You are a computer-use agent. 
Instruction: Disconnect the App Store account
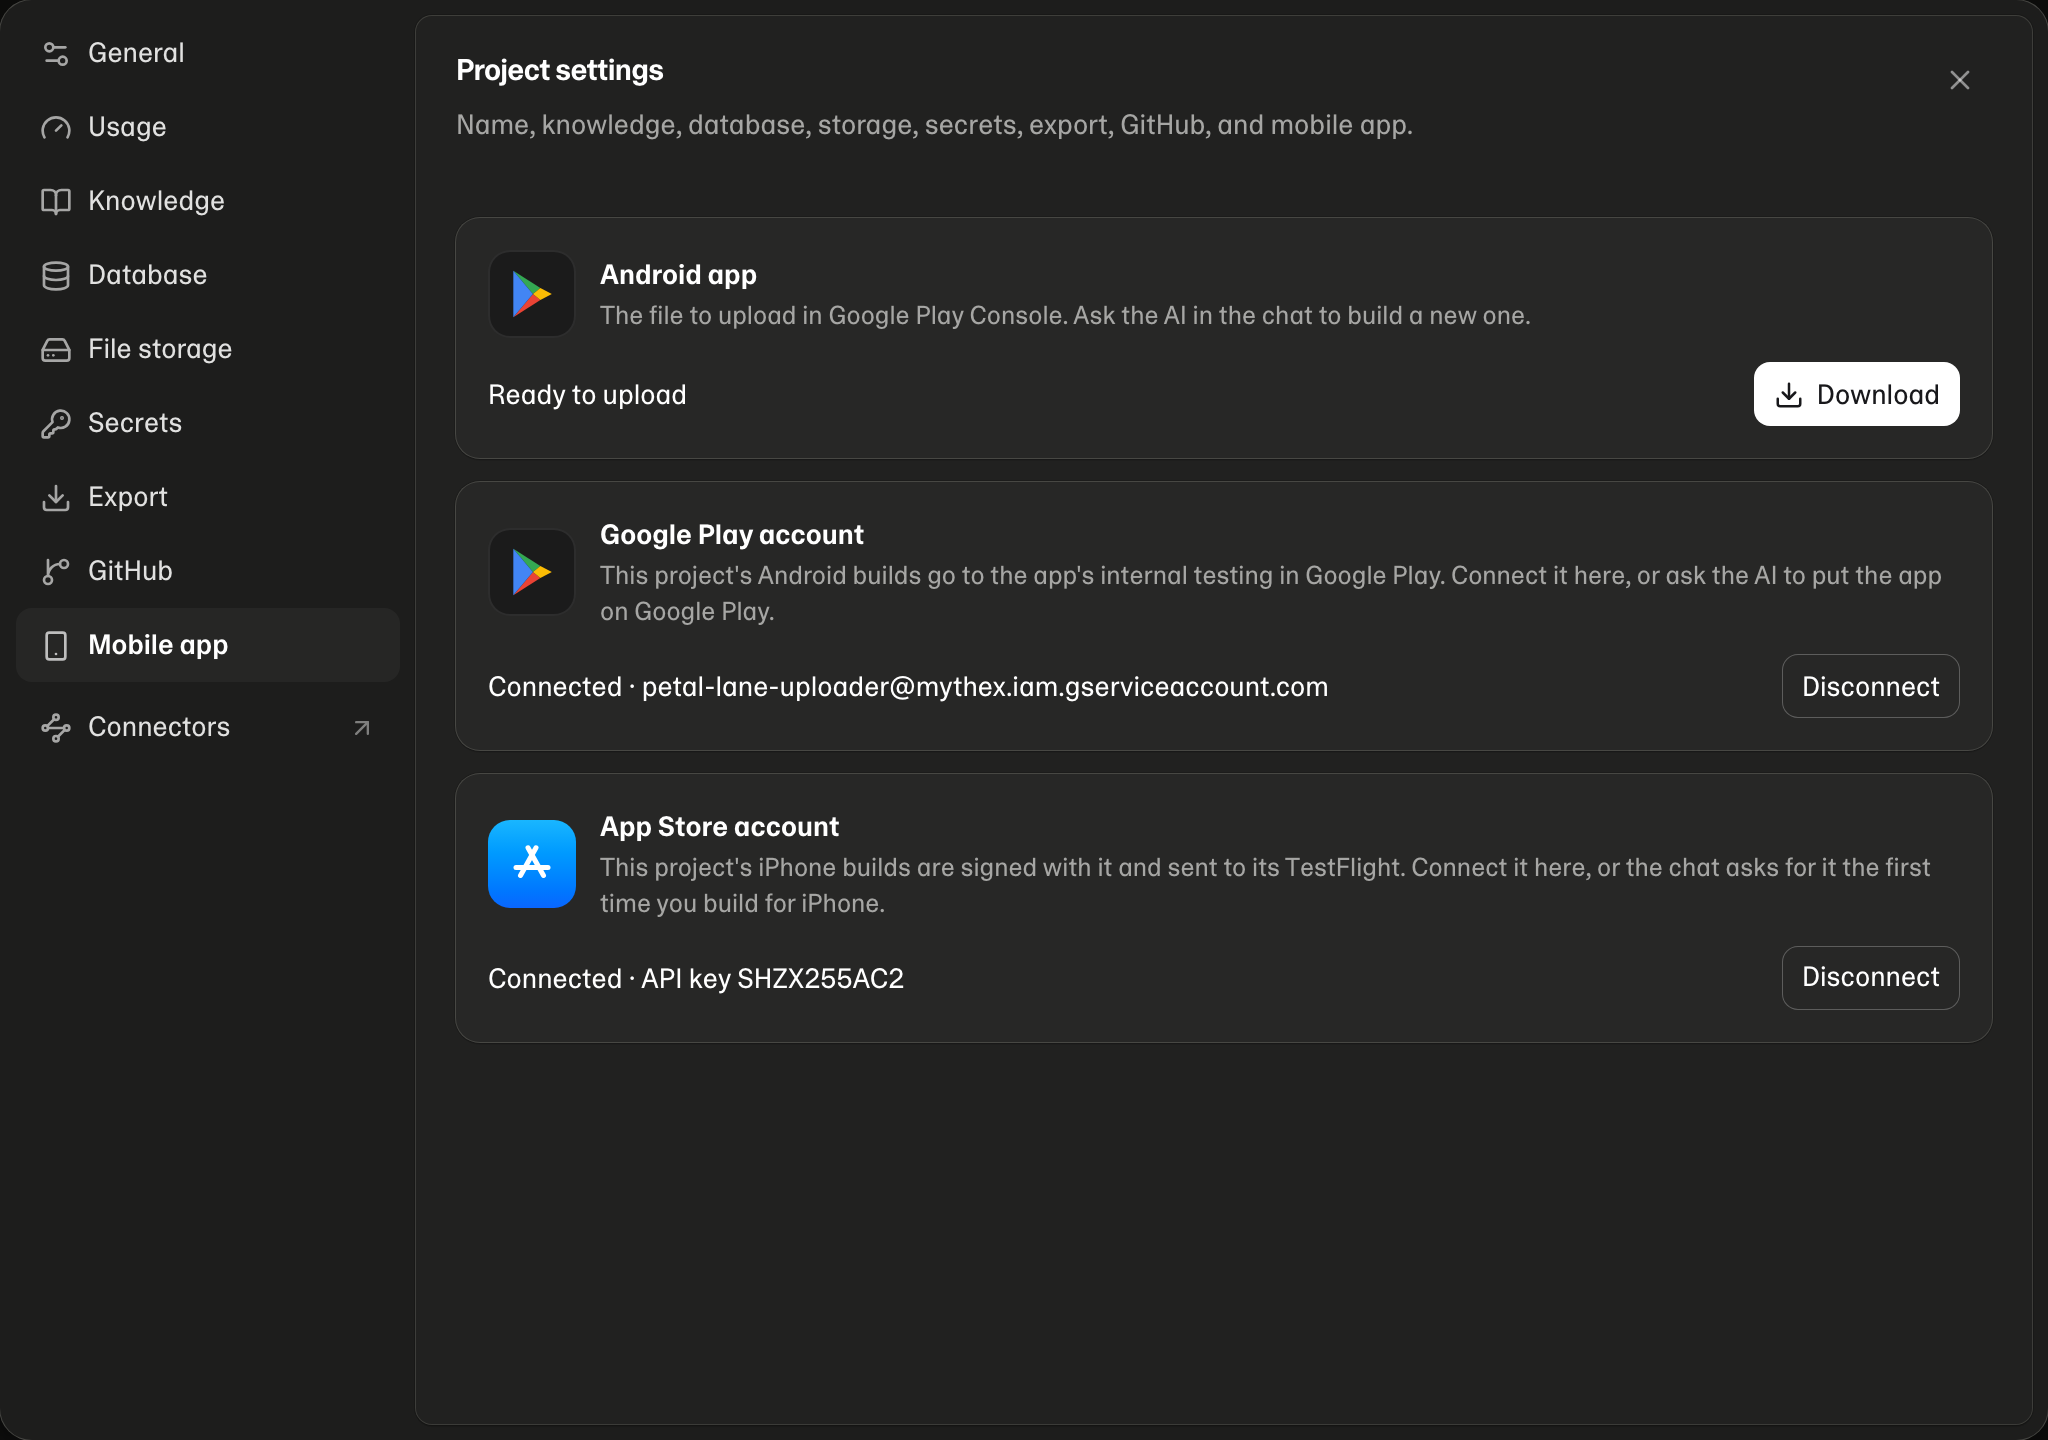(x=1871, y=978)
